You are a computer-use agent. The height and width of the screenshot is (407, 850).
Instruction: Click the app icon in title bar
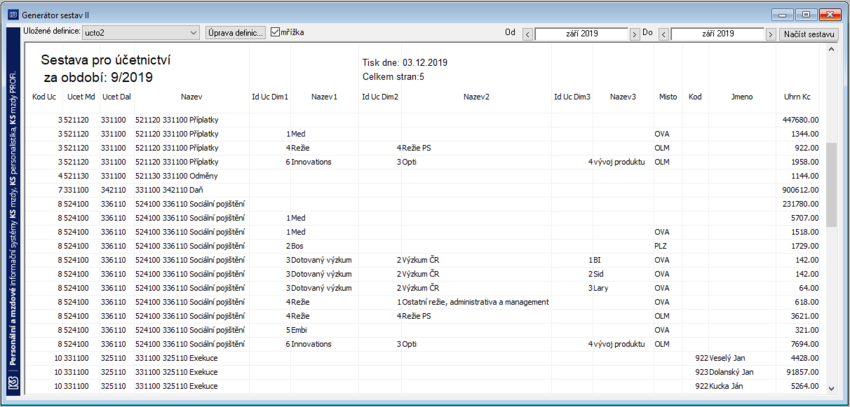pos(13,14)
